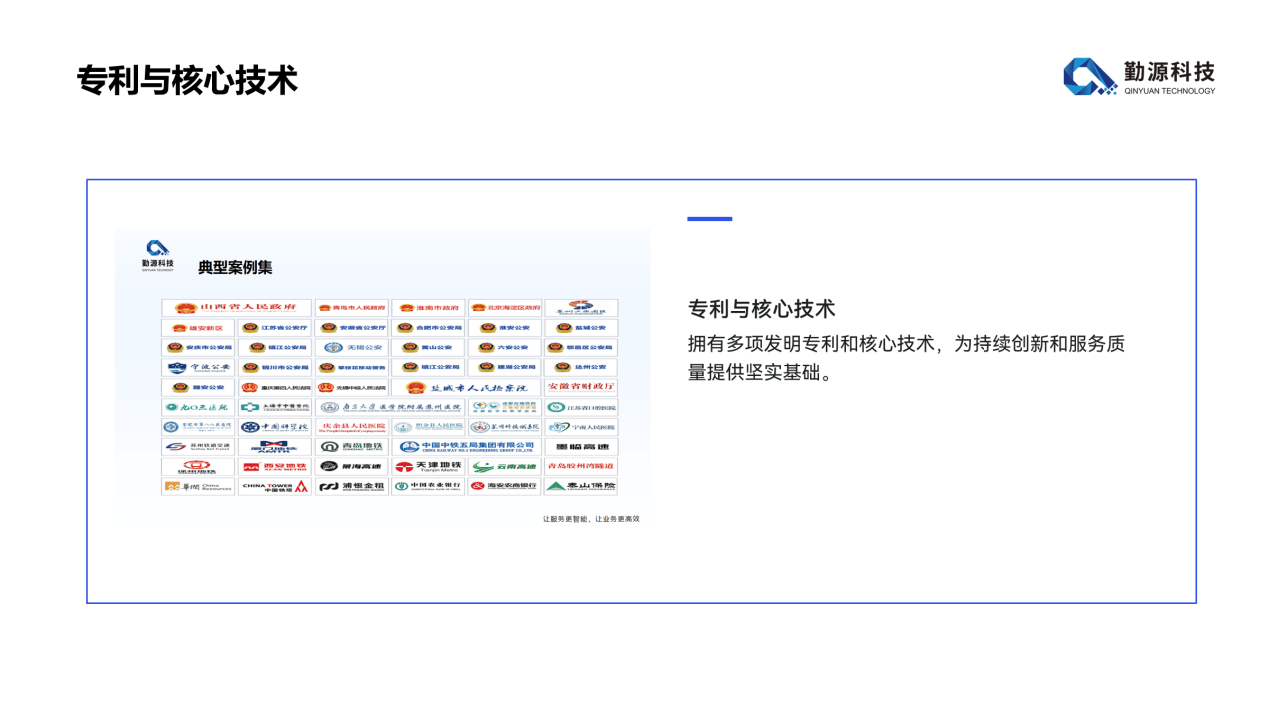The height and width of the screenshot is (714, 1269).
Task: Click the 青岛地铁 logo
Action: coord(352,447)
